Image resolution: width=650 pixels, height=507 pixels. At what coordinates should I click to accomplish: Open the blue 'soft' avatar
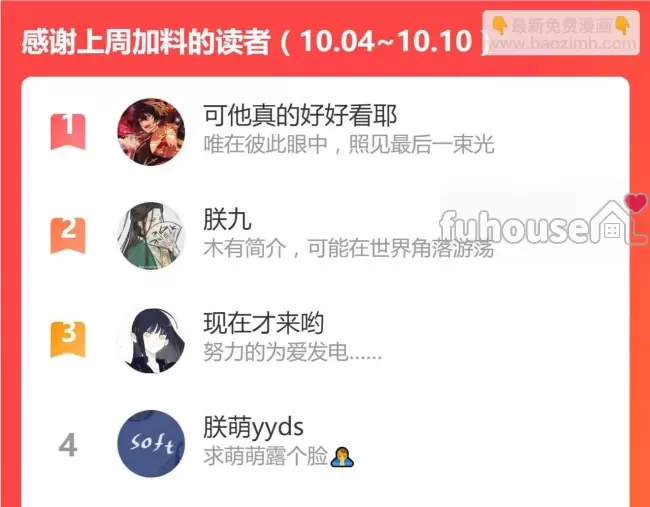151,444
